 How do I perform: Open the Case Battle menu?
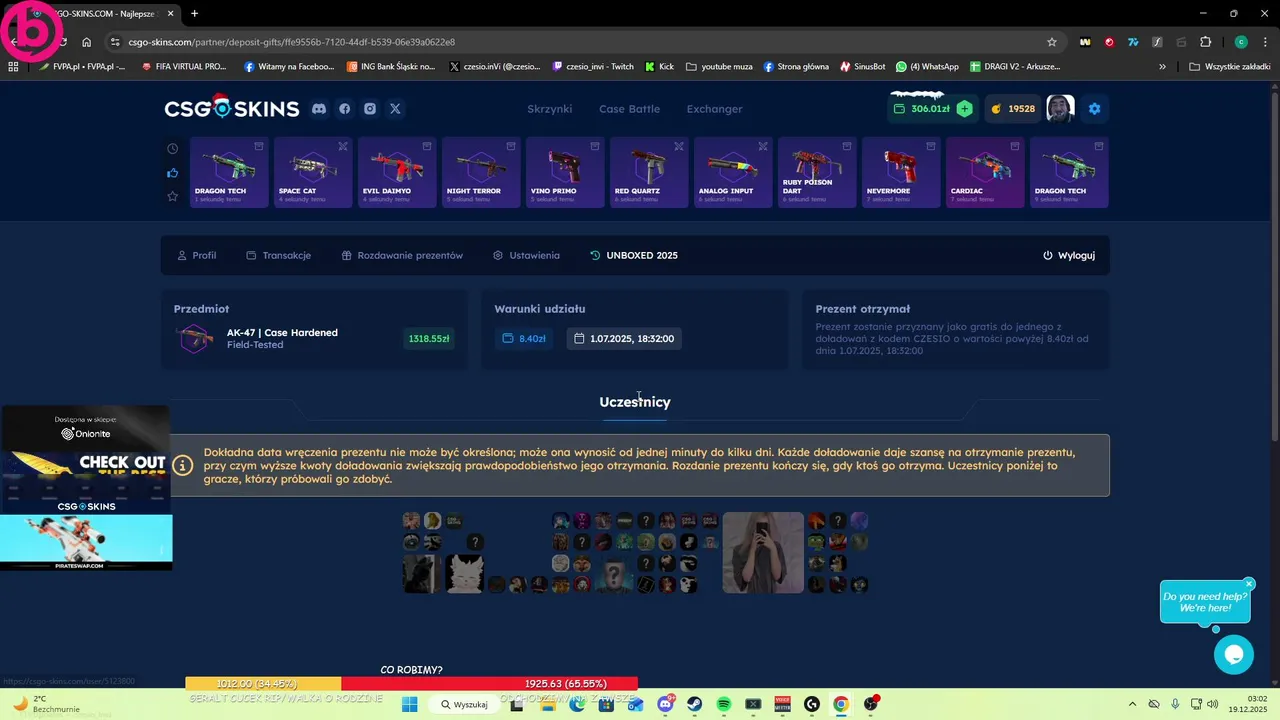pos(629,109)
